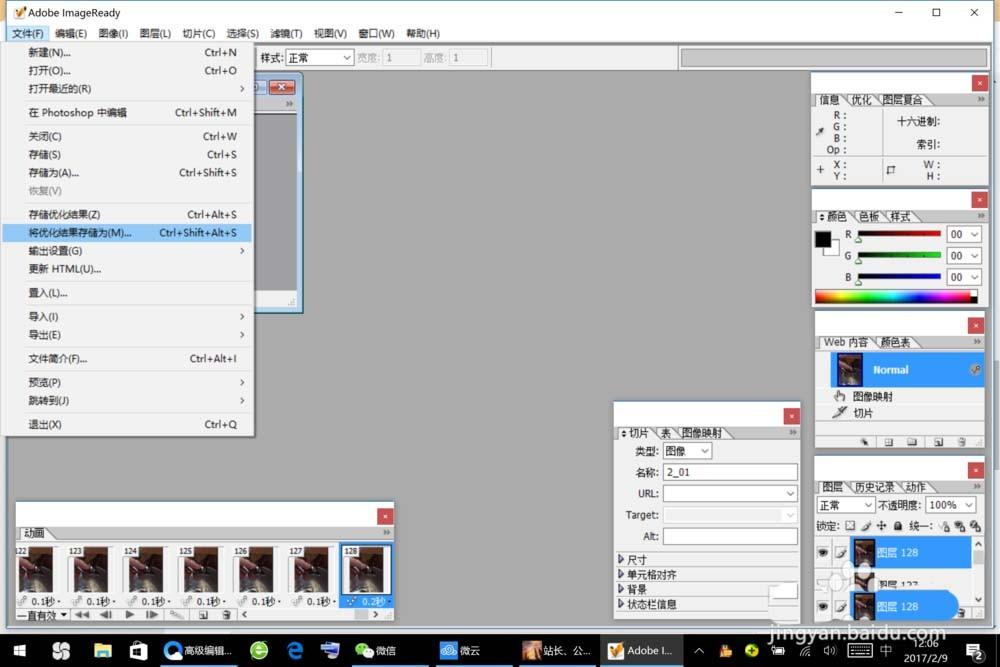1000x667 pixels.
Task: Select frame 125 thumbnail in animation panel
Action: (x=200, y=570)
